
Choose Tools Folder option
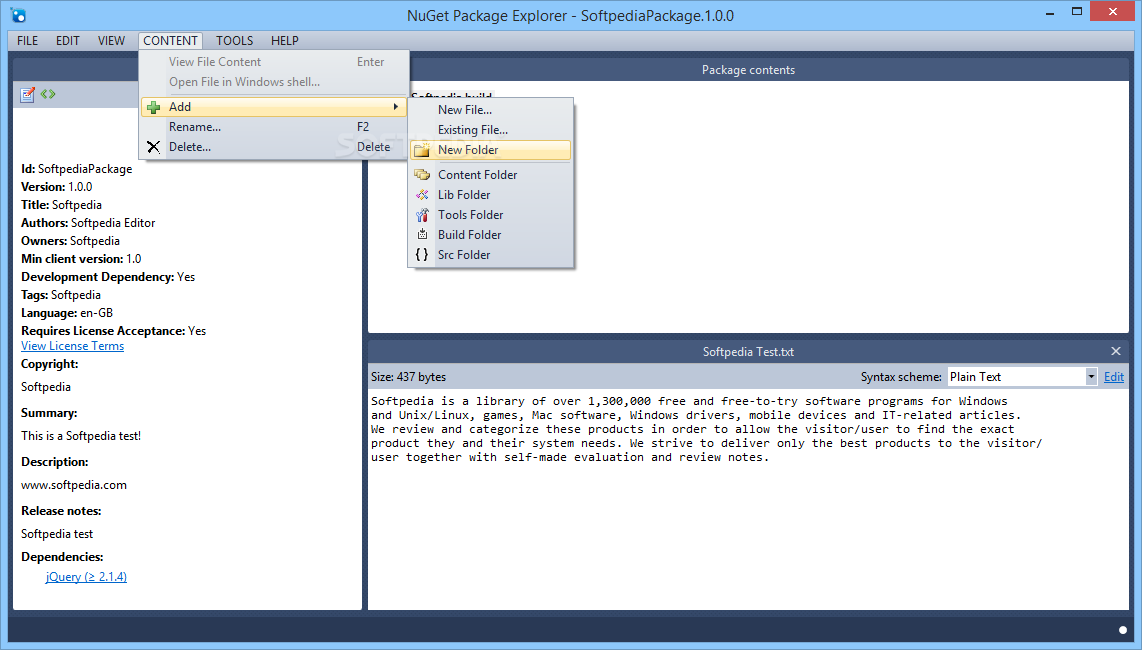coord(490,215)
